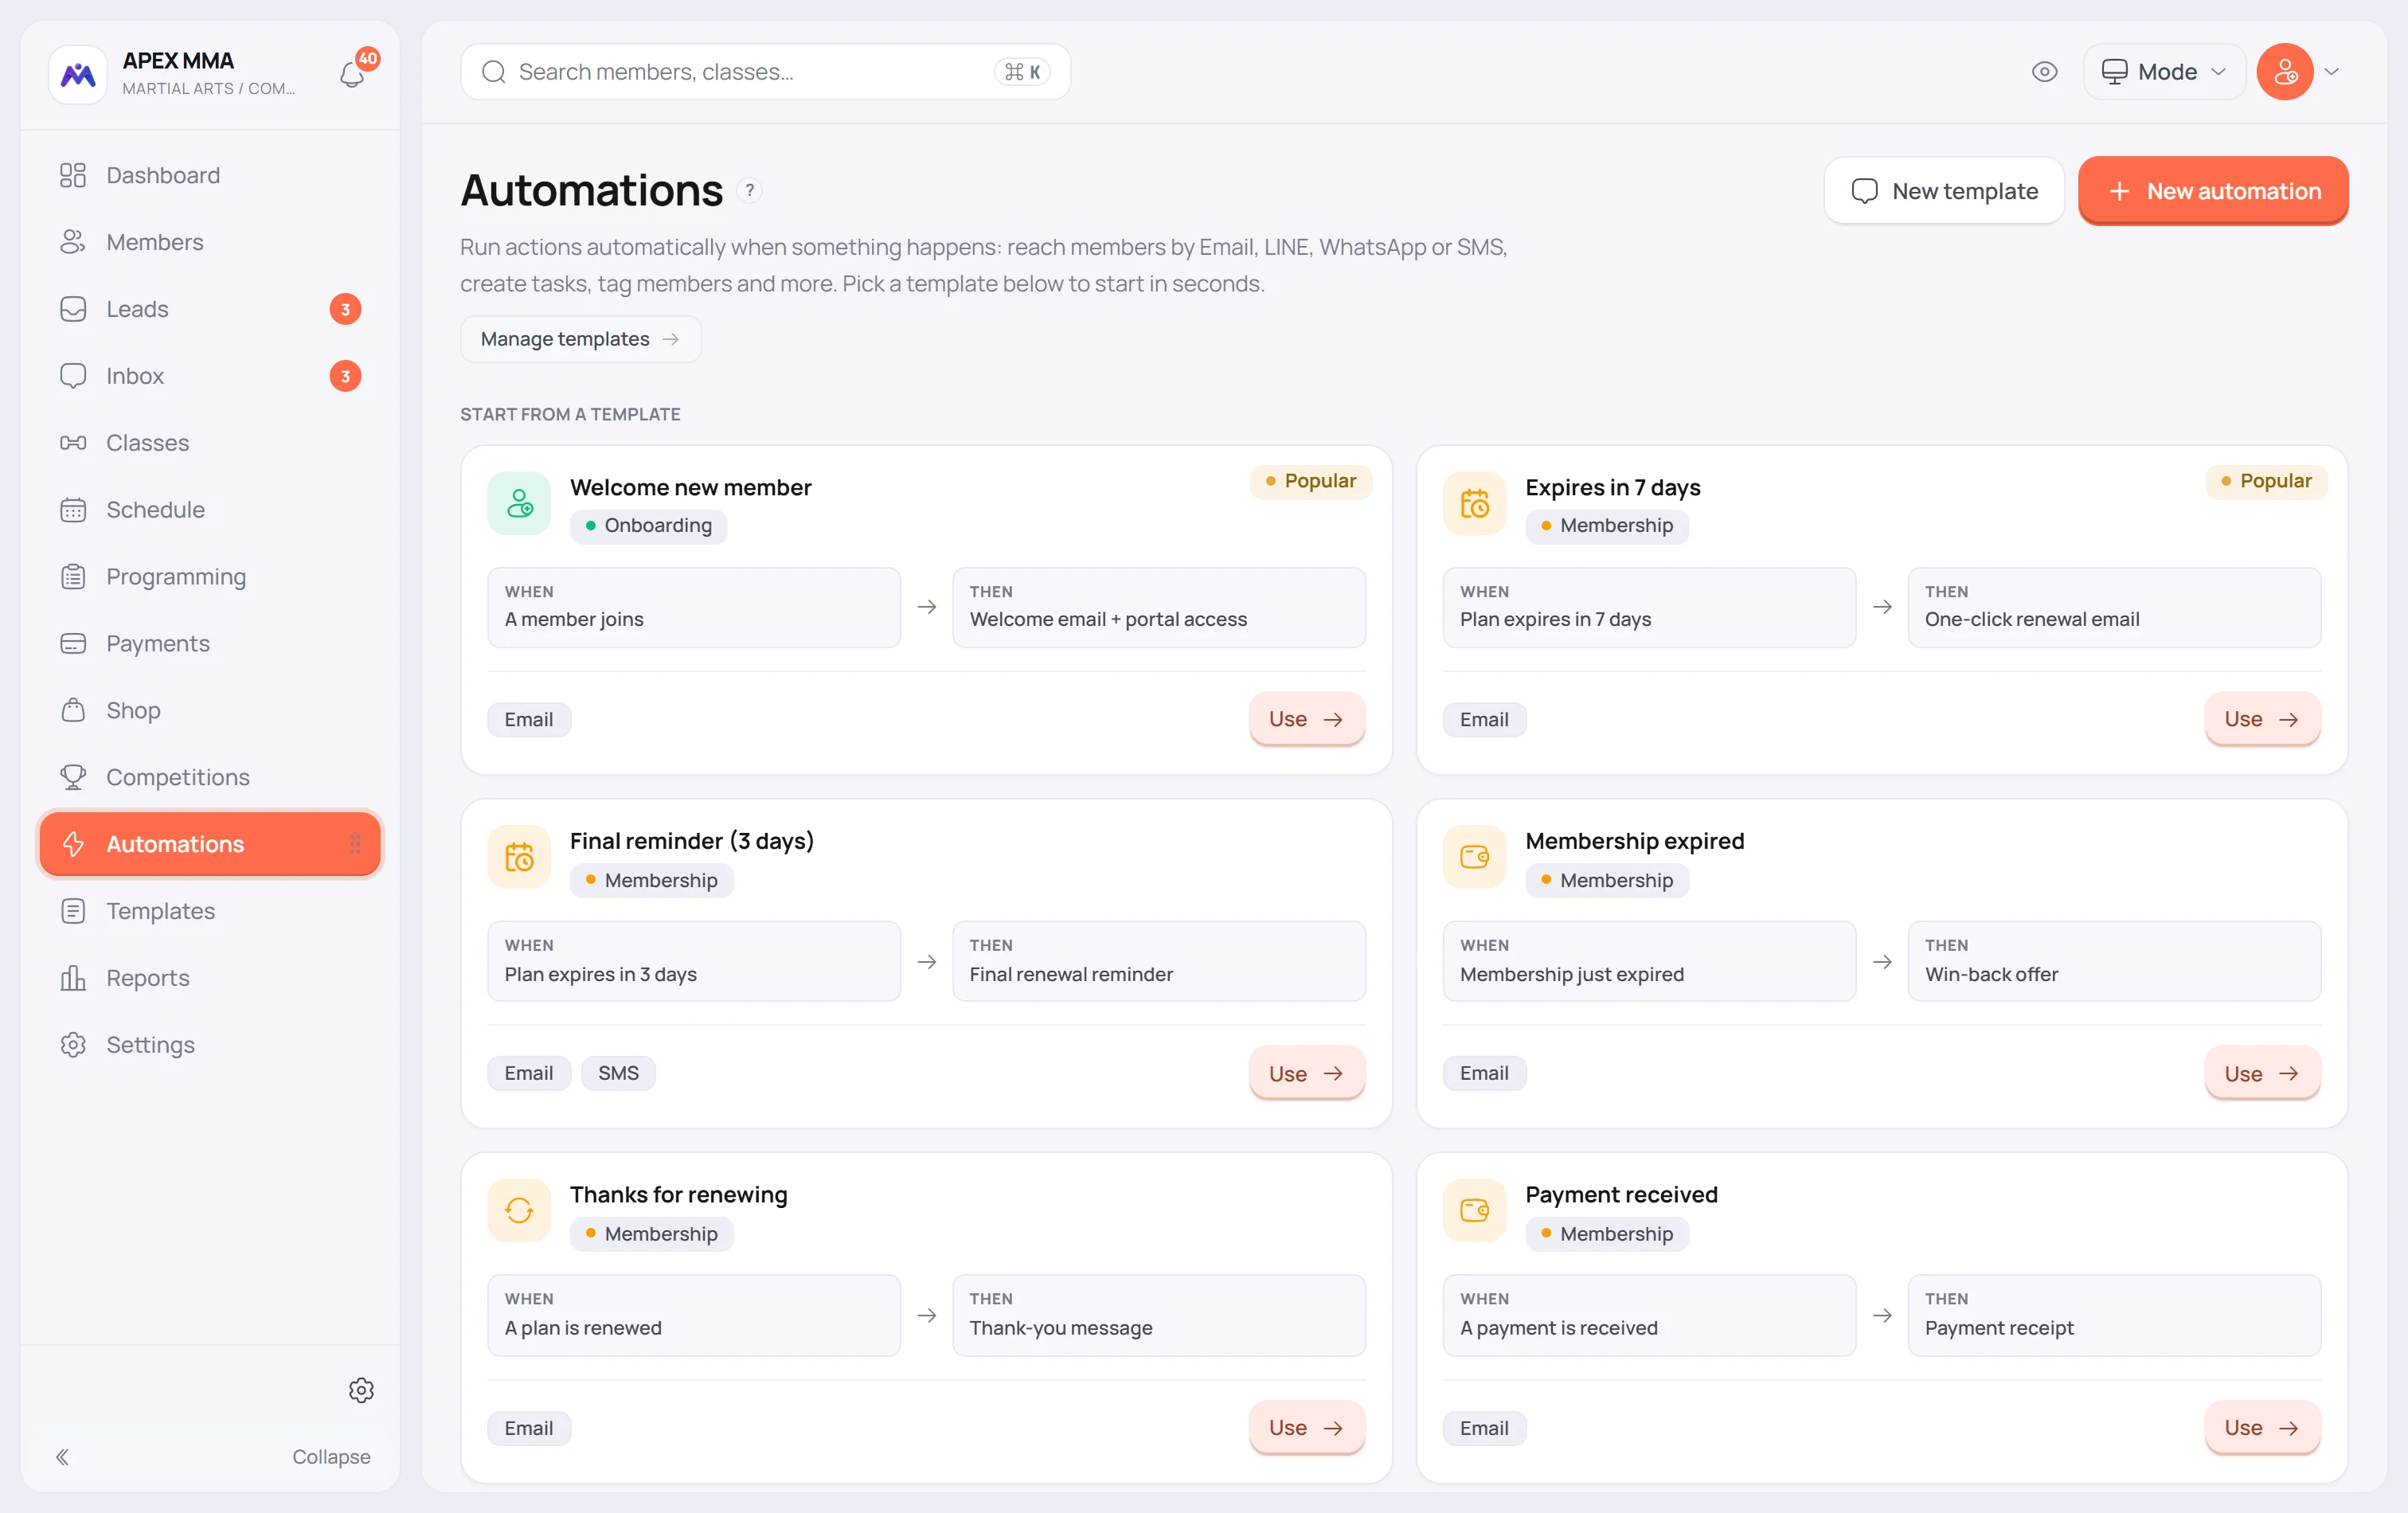2408x1513 pixels.
Task: Click the Competitions trophy icon in sidebar
Action: point(73,777)
